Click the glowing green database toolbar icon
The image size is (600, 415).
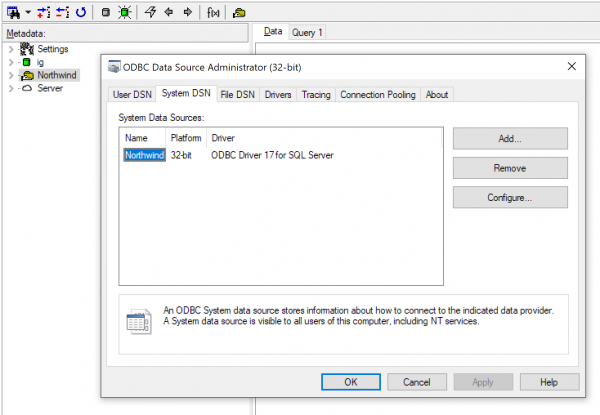(x=125, y=12)
